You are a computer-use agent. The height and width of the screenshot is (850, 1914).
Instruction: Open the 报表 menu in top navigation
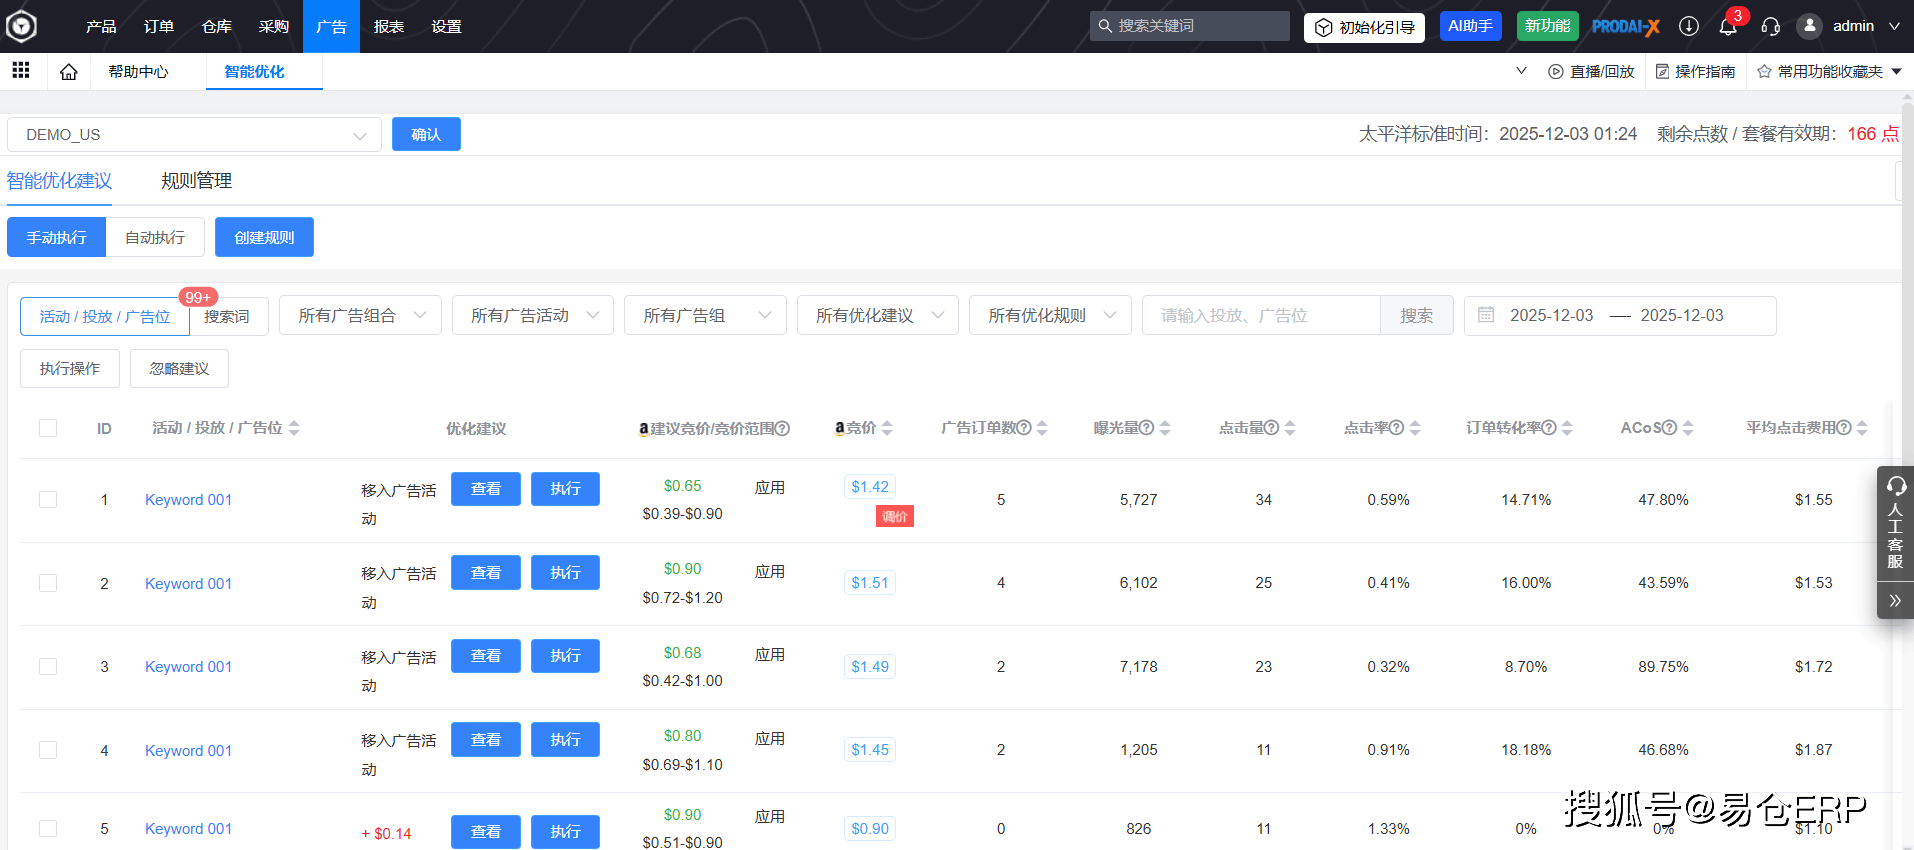click(x=389, y=27)
